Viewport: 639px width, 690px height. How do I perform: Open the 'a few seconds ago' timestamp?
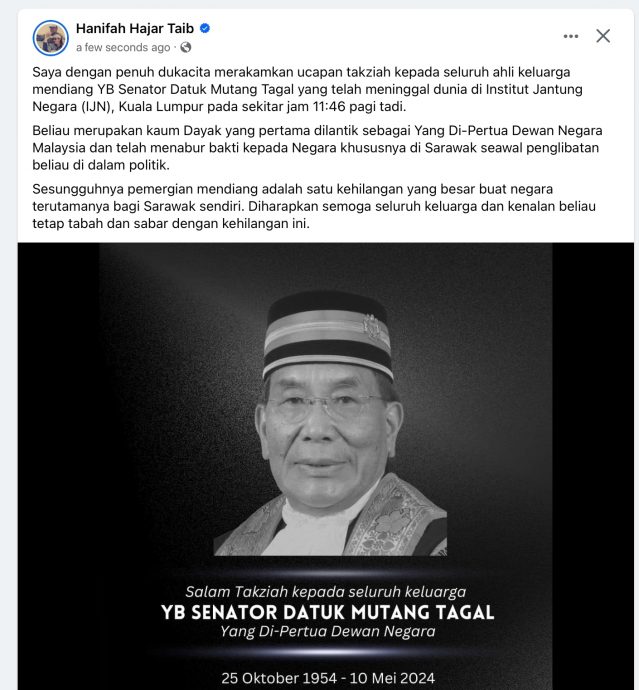coord(123,48)
